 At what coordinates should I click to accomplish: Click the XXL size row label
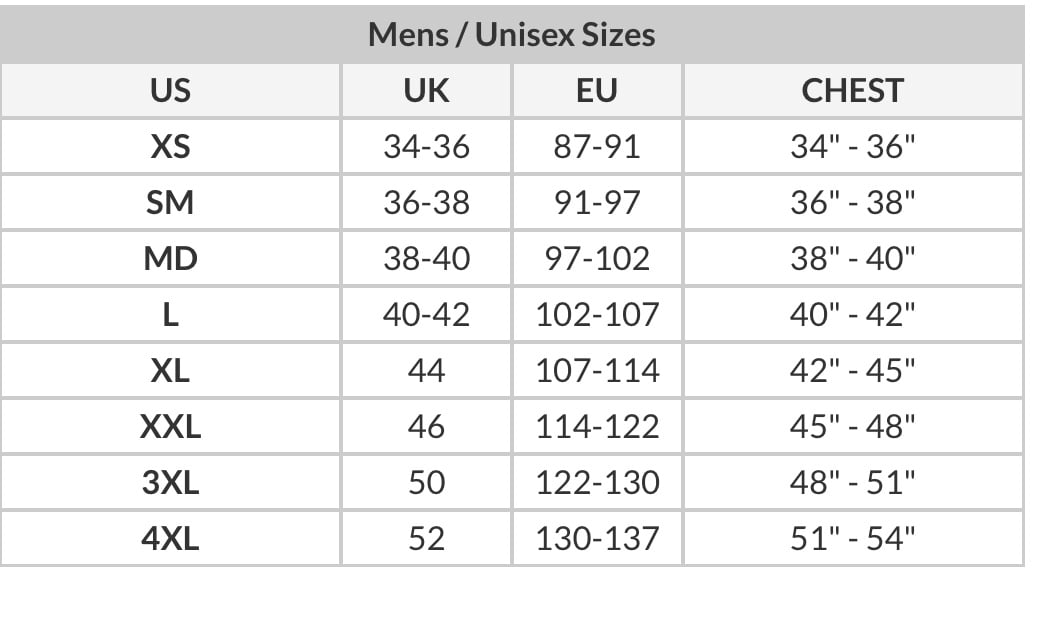(170, 427)
